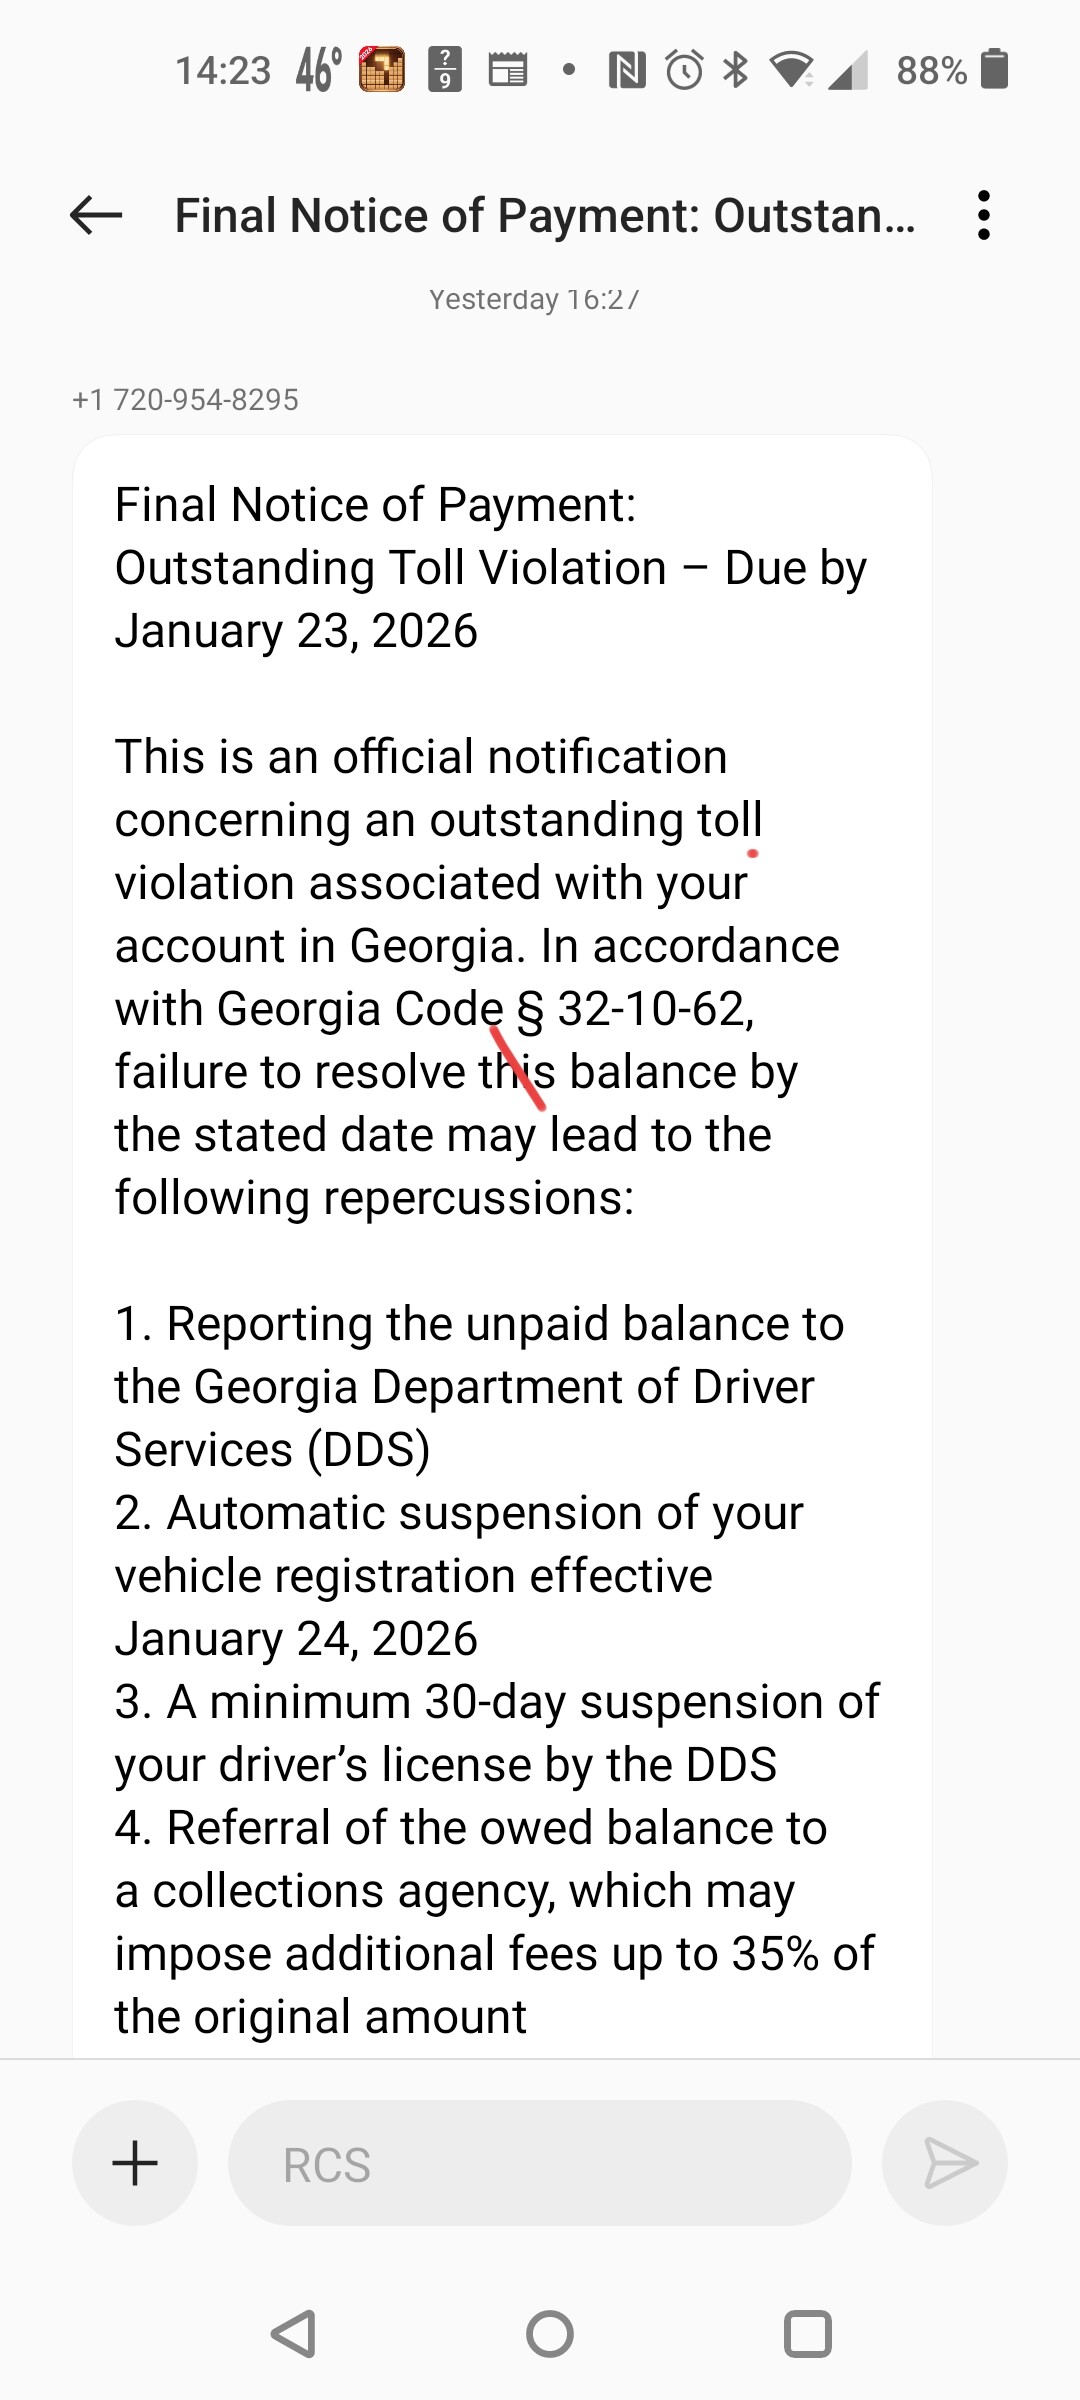
Task: Tap the Wi-Fi signal status icon
Action: point(791,70)
